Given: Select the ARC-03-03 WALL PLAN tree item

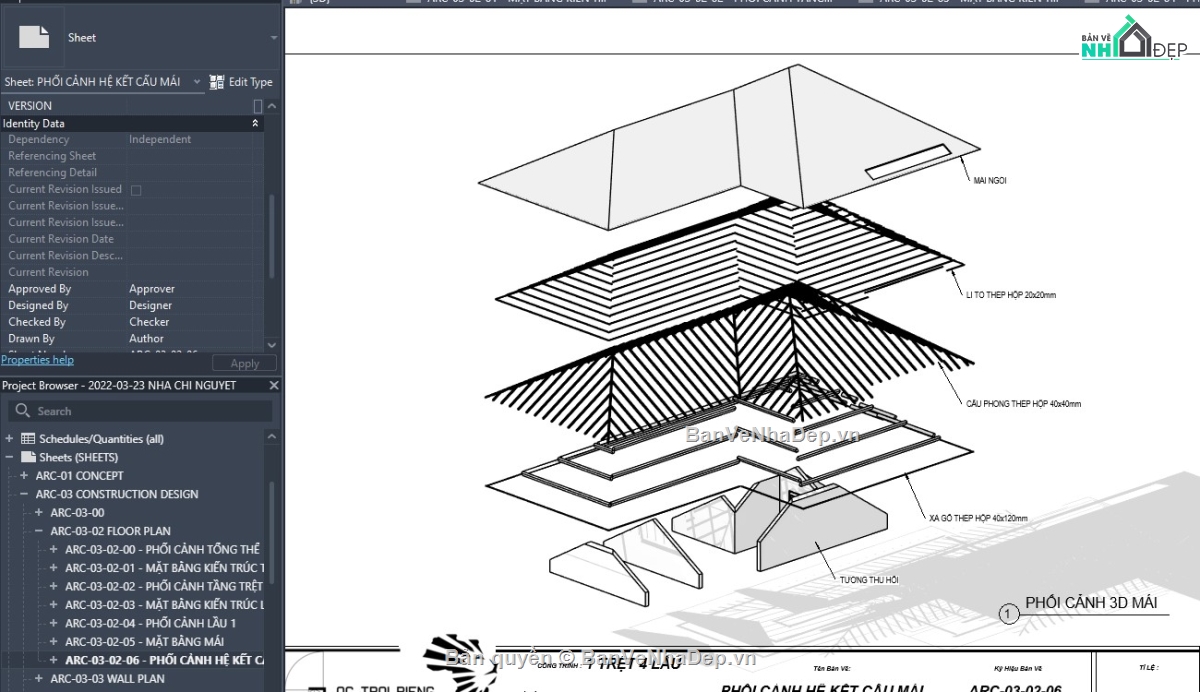Looking at the screenshot, I should [107, 679].
